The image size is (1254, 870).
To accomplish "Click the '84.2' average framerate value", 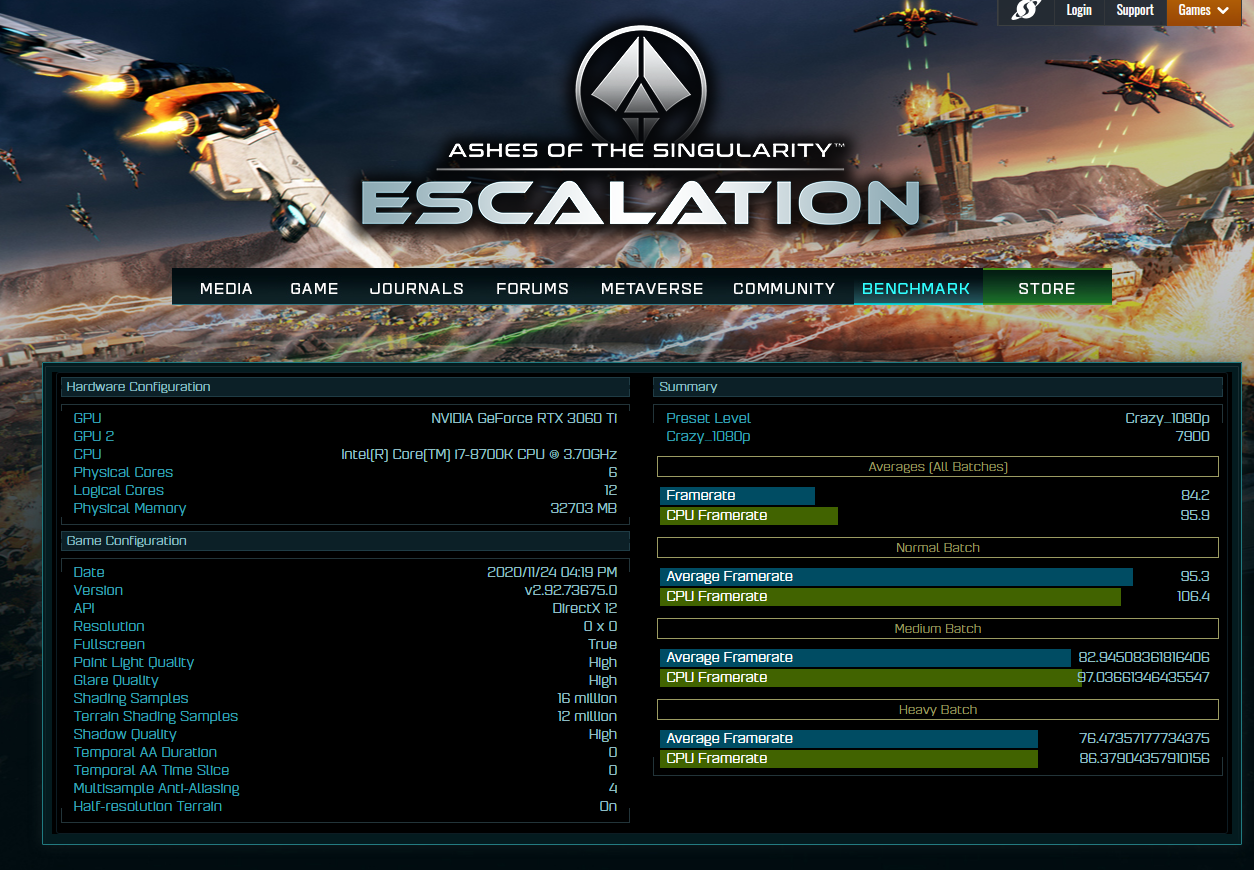I will 1195,496.
